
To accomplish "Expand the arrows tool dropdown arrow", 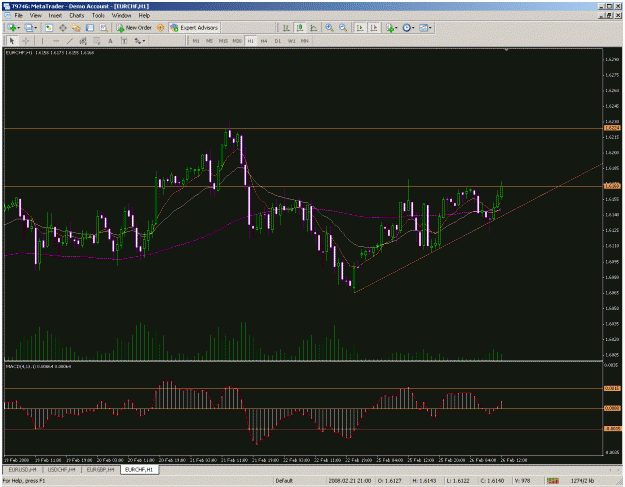I will [x=144, y=41].
